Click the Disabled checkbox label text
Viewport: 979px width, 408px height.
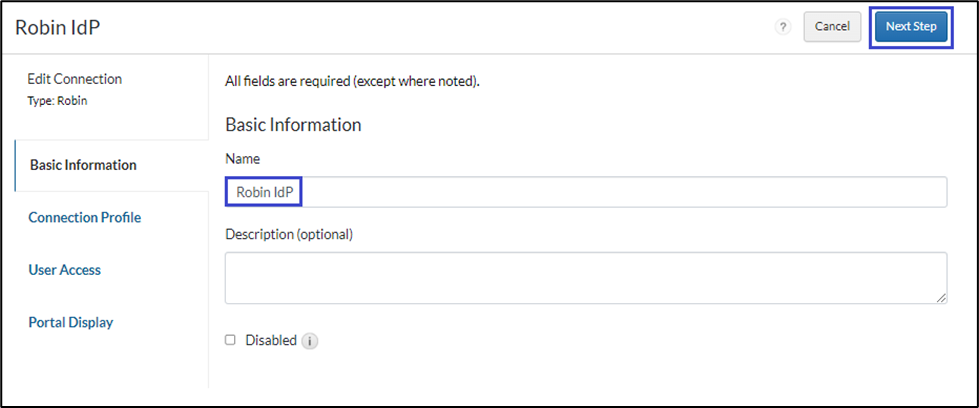(x=271, y=340)
